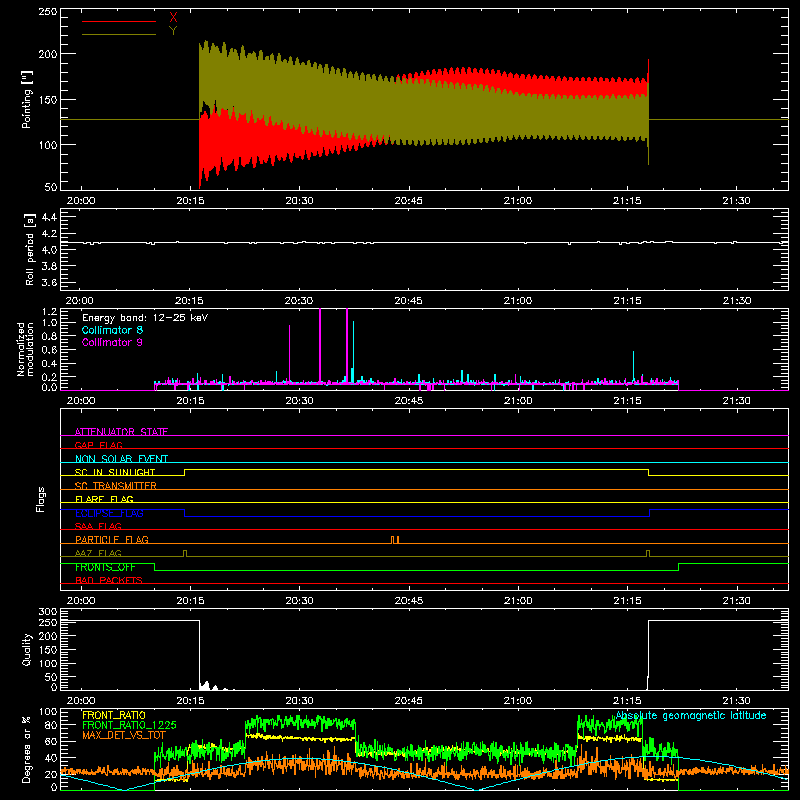
Task: Select the 'Energy band: 12-25 keV' label
Action: [x=145, y=318]
